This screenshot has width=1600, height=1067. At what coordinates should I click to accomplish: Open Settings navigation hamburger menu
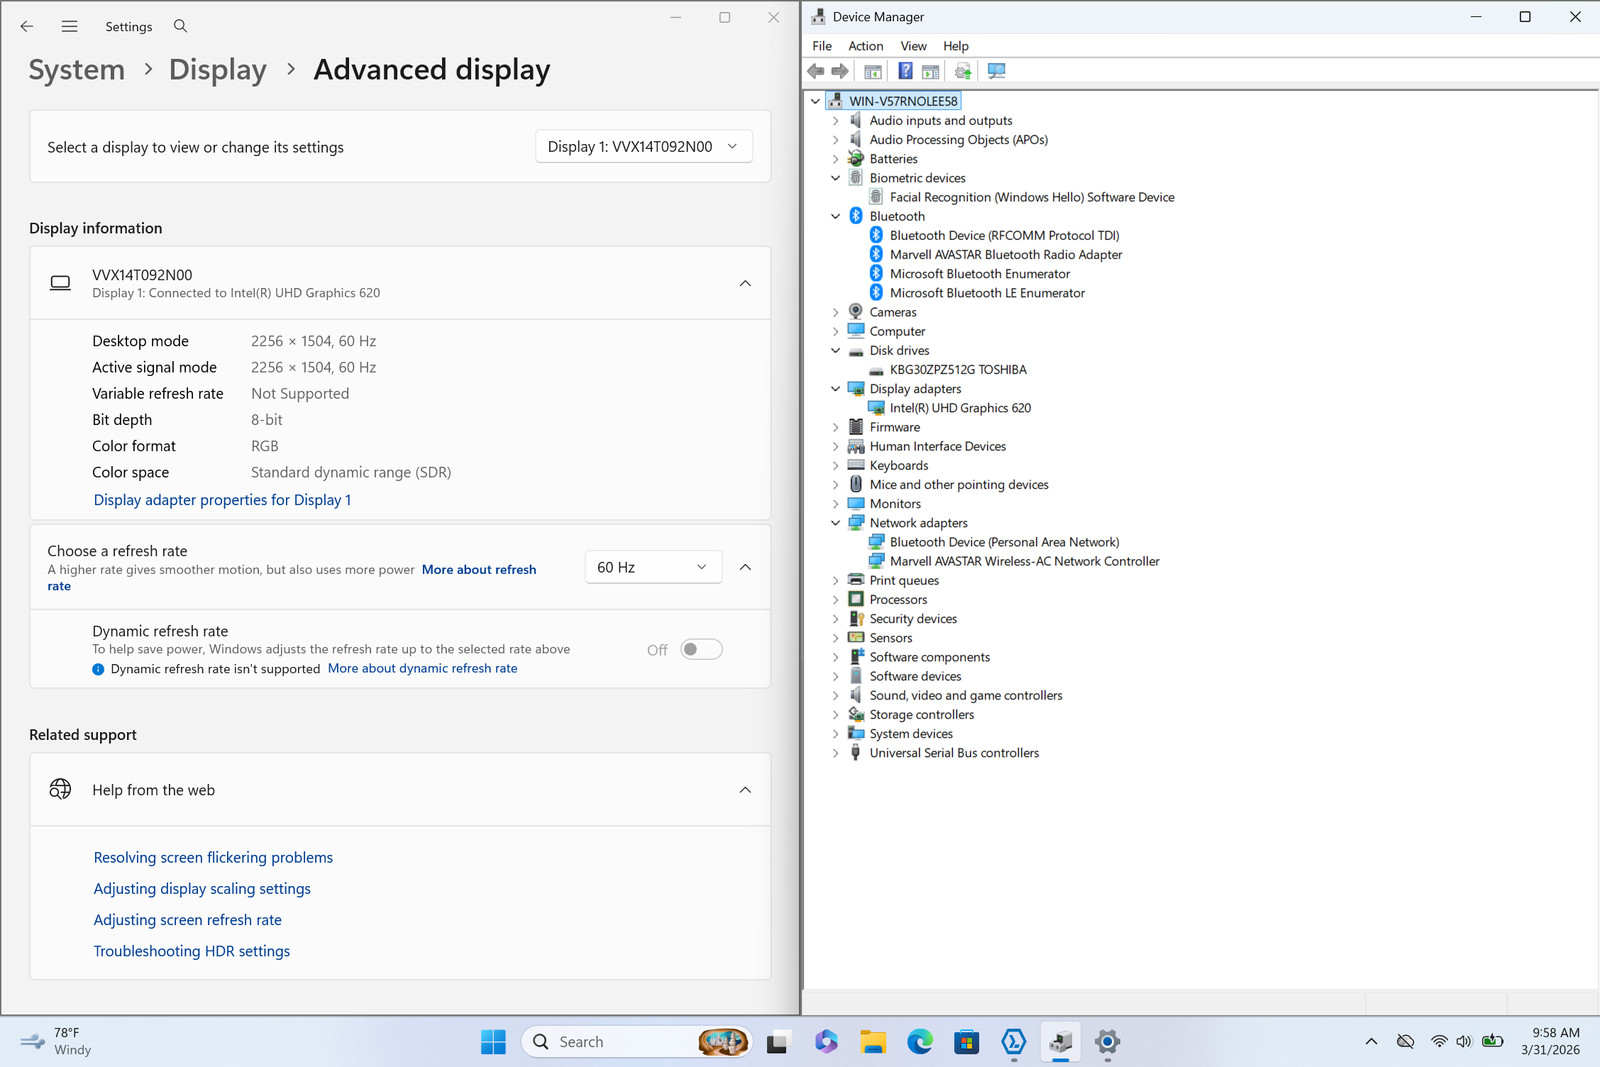(x=69, y=26)
